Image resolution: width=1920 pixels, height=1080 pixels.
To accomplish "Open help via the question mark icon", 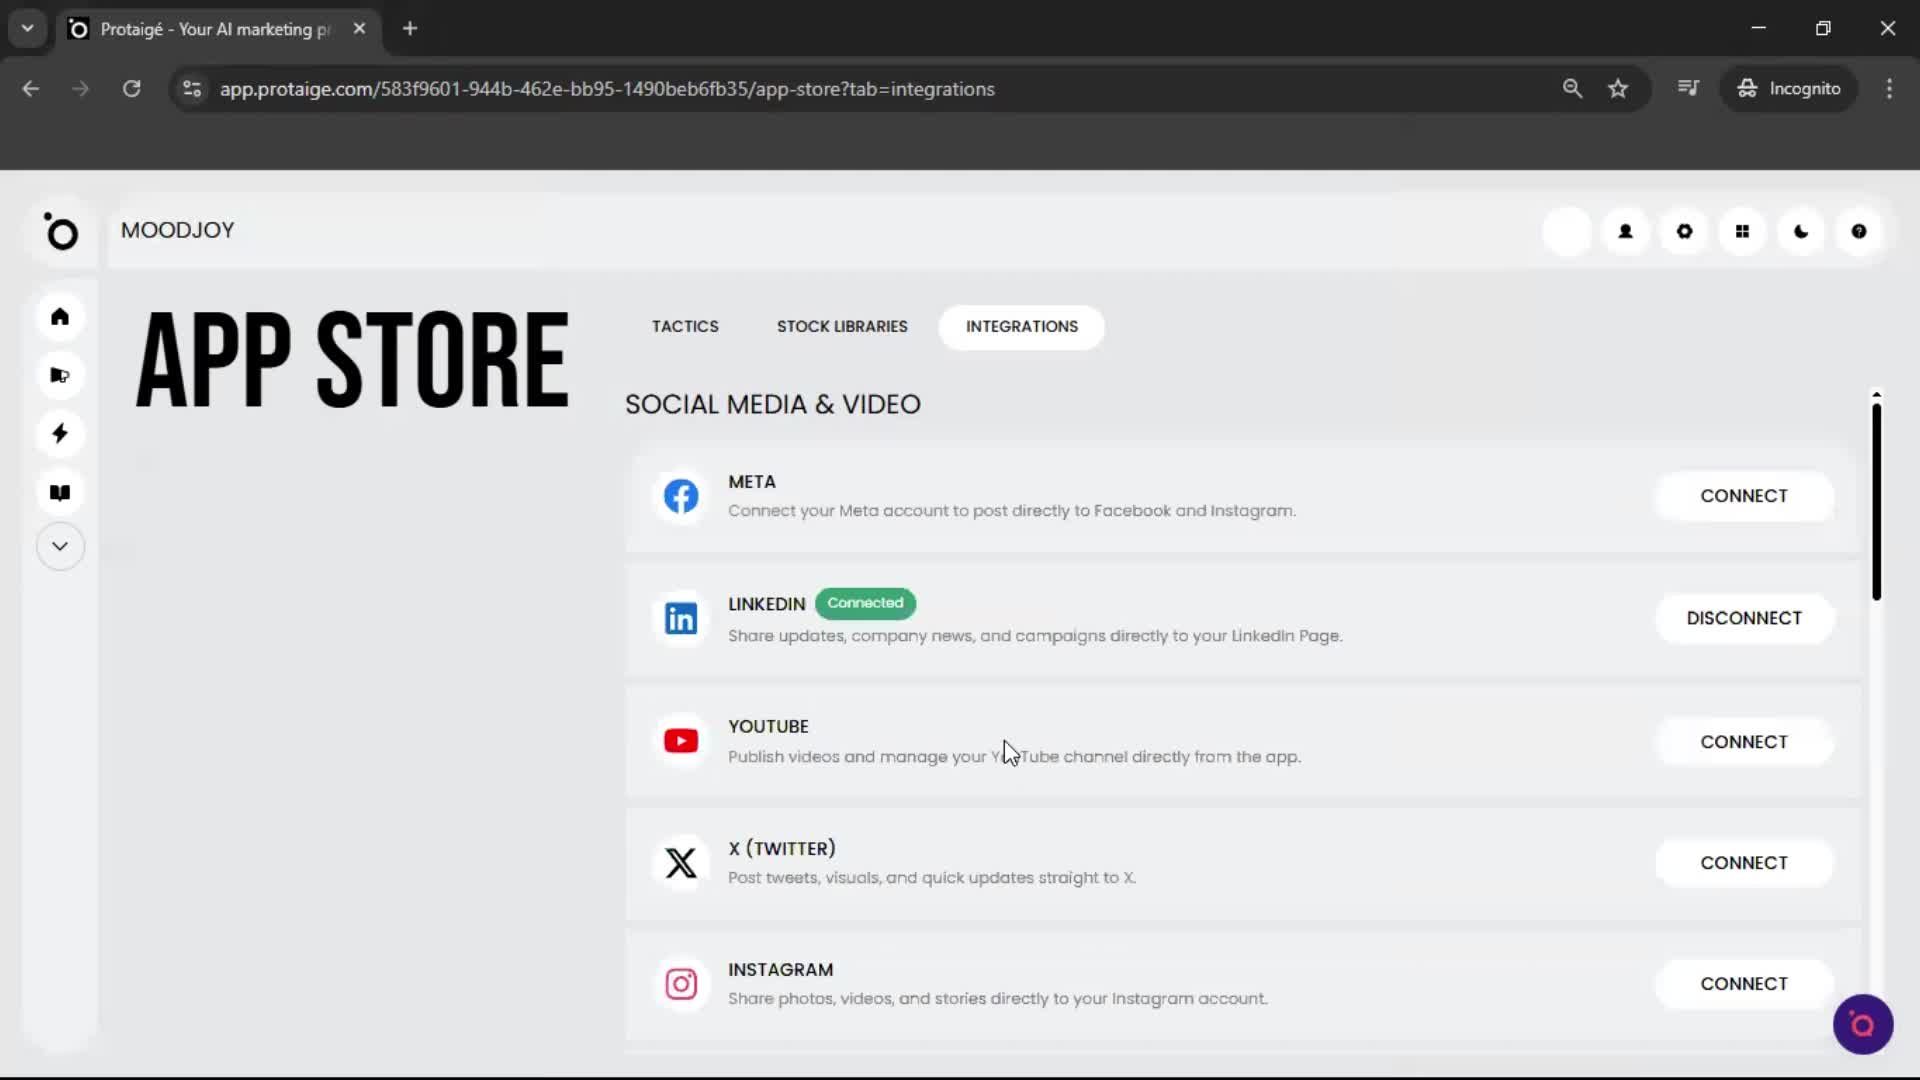I will point(1859,231).
